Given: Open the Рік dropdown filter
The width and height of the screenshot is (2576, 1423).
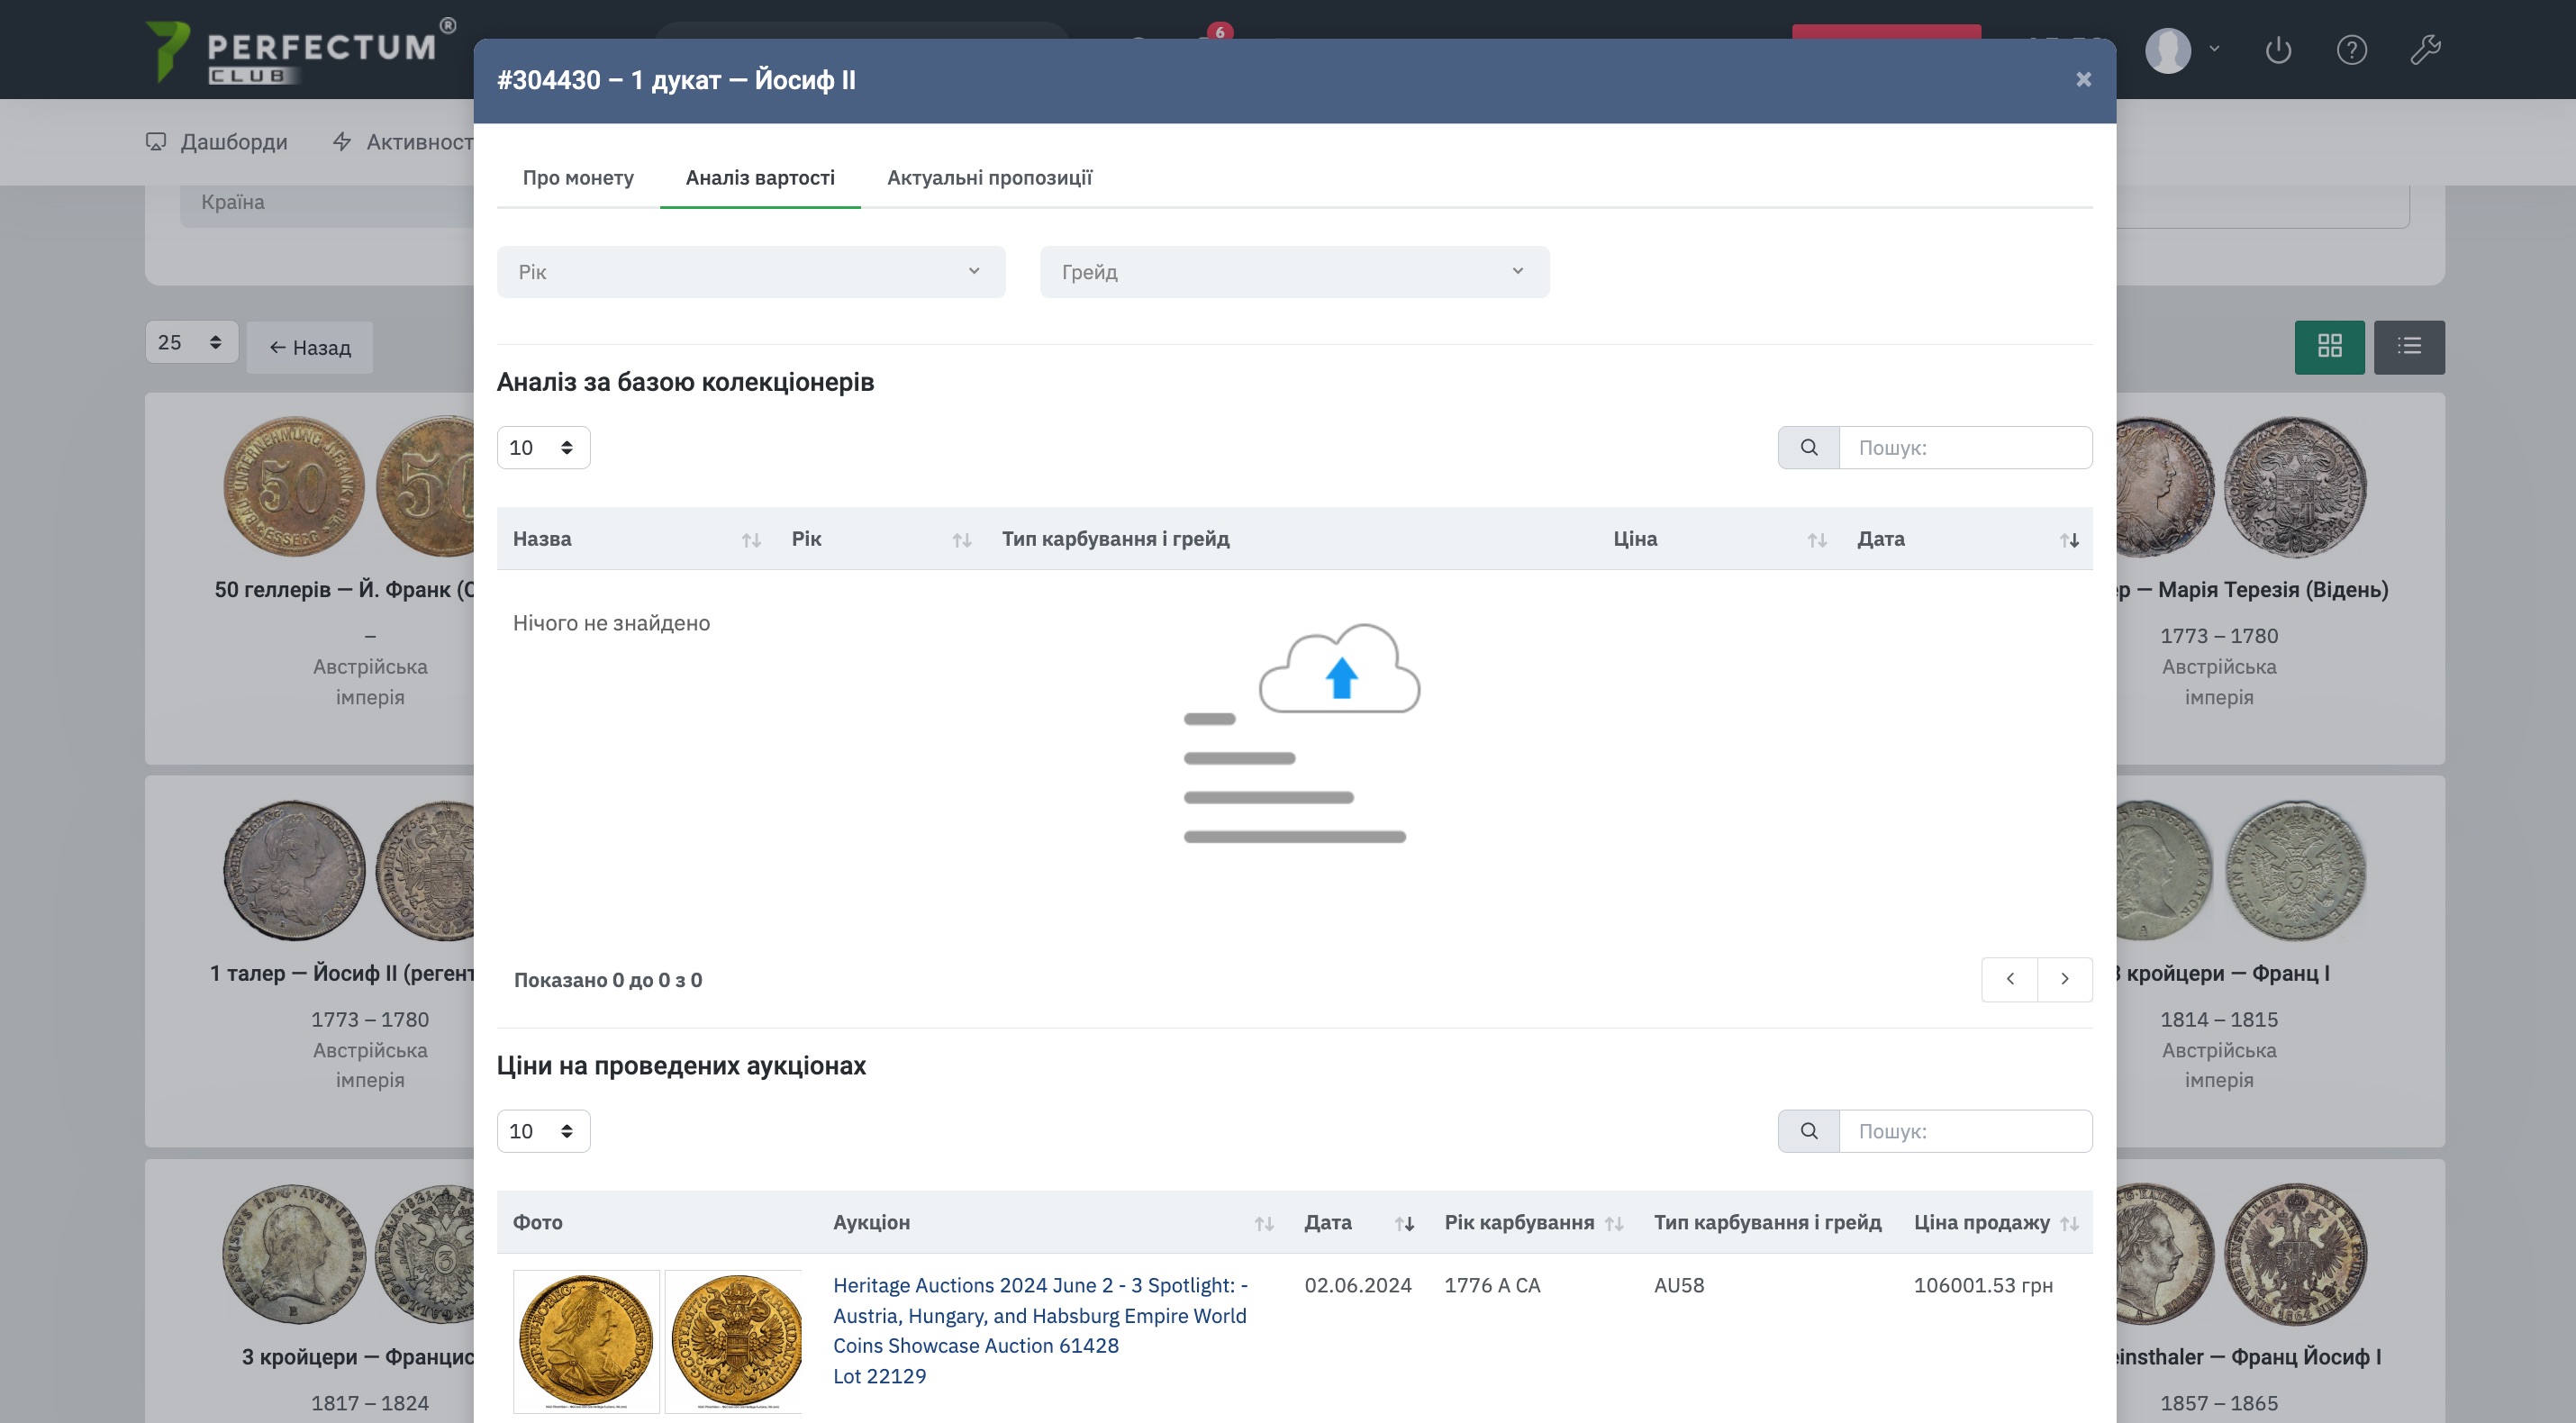Looking at the screenshot, I should (x=750, y=272).
